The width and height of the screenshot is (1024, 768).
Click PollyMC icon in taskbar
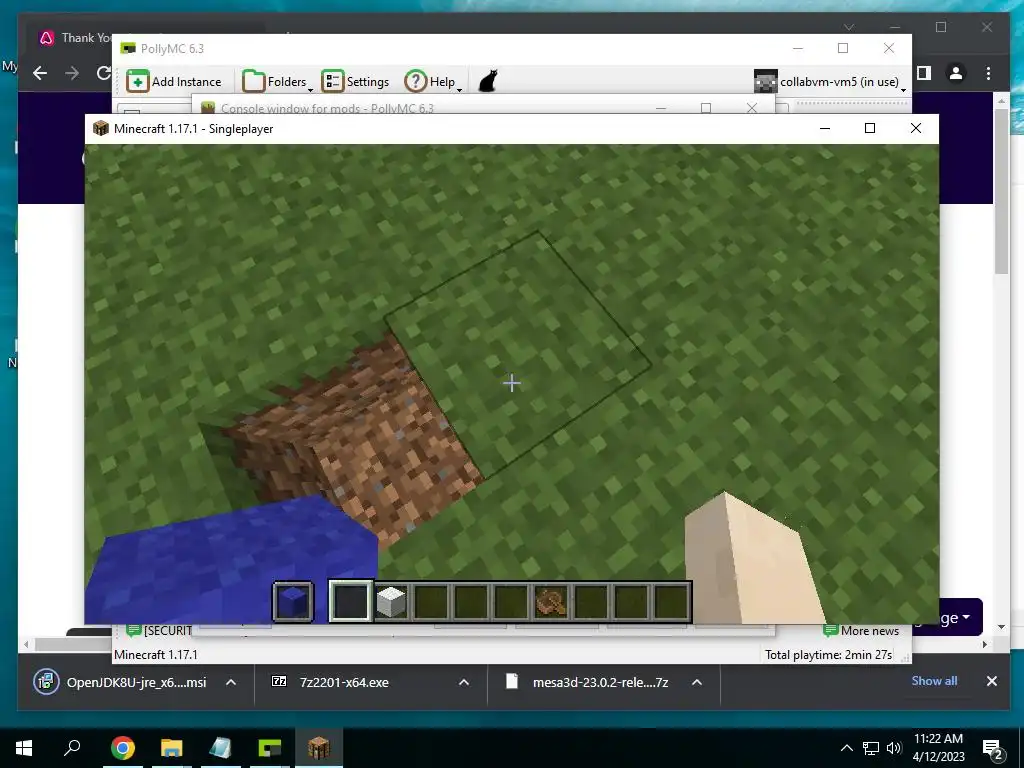269,748
